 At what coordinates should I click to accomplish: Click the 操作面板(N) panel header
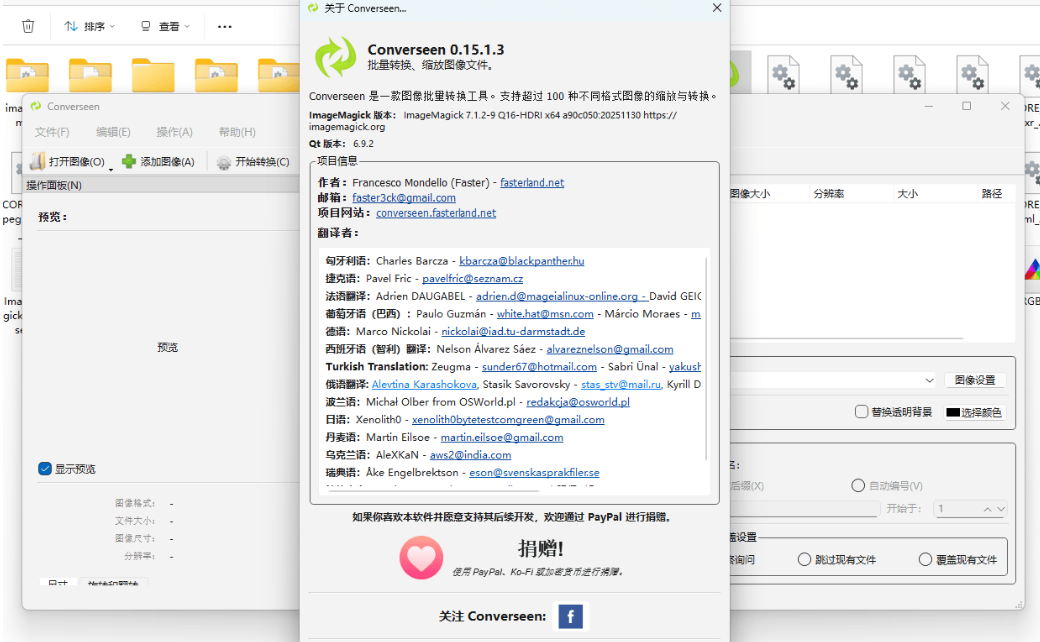tap(162, 185)
